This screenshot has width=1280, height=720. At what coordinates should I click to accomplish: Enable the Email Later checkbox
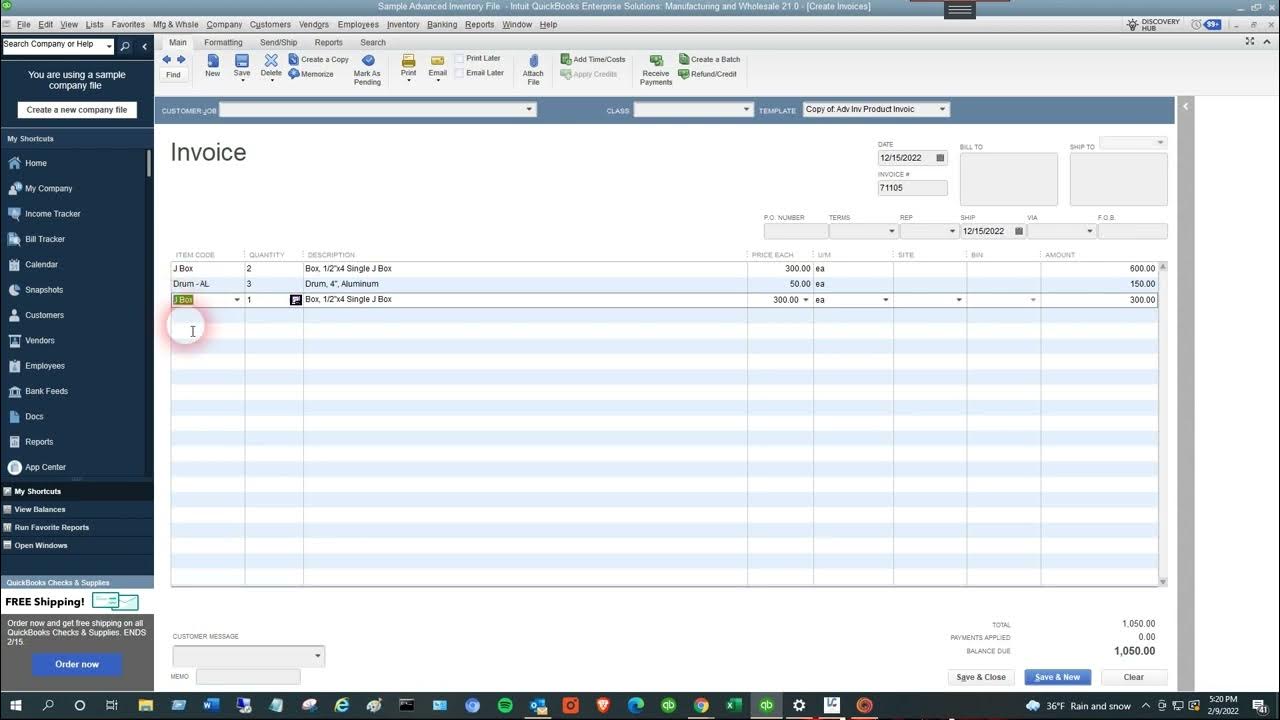(460, 73)
